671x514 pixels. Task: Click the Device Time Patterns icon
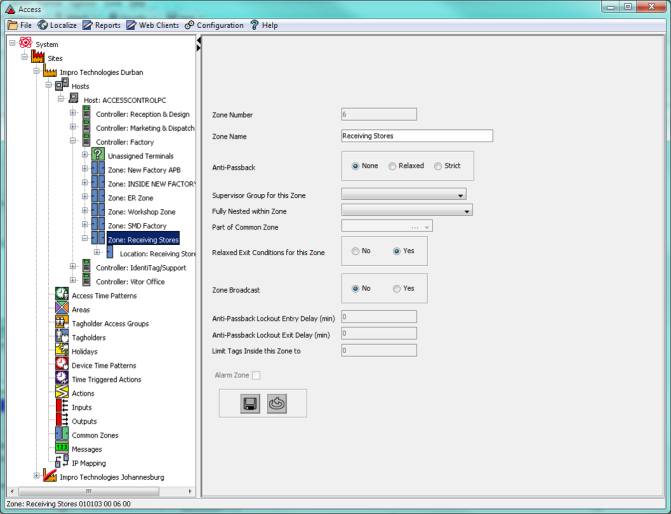click(62, 365)
